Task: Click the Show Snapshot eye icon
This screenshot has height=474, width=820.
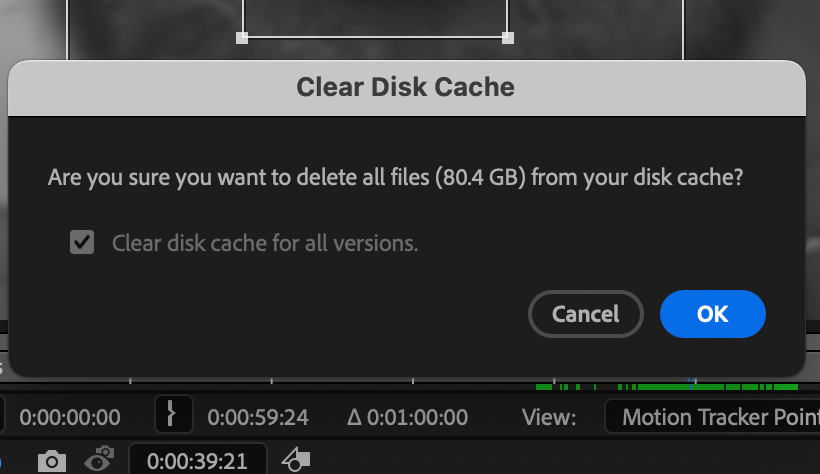Action: pyautogui.click(x=99, y=461)
